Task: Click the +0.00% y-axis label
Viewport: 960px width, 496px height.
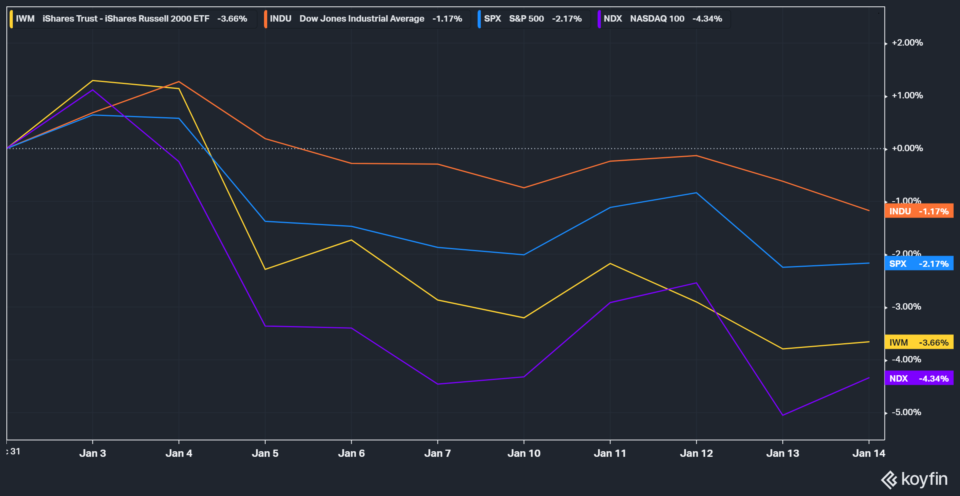Action: point(907,149)
